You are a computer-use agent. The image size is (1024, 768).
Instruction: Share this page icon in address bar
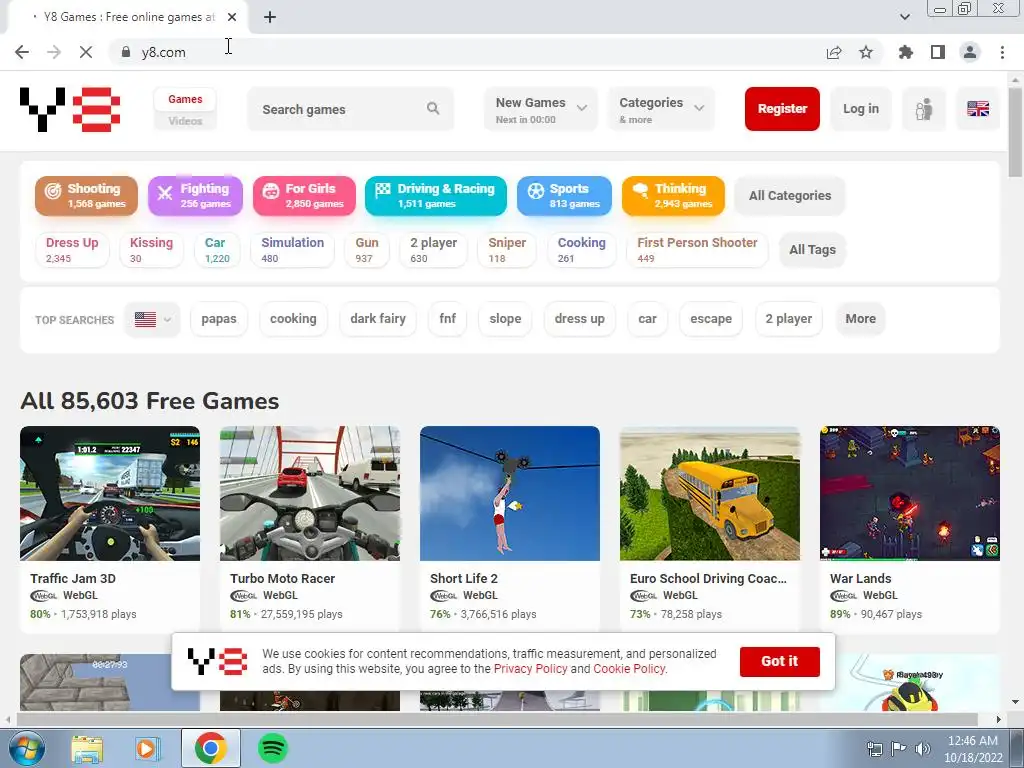pyautogui.click(x=834, y=52)
